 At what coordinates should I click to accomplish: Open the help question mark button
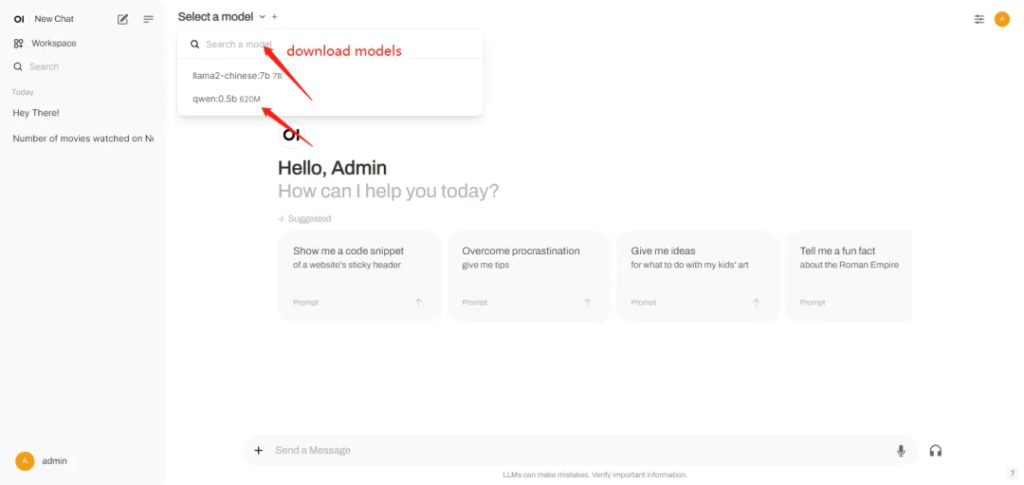(x=1012, y=473)
